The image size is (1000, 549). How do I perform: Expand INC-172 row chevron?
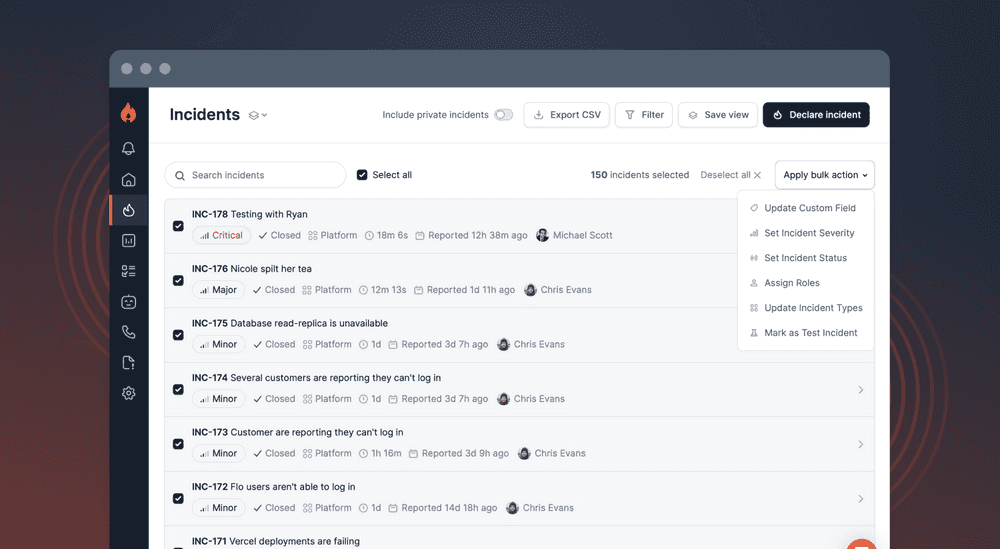[x=860, y=499]
